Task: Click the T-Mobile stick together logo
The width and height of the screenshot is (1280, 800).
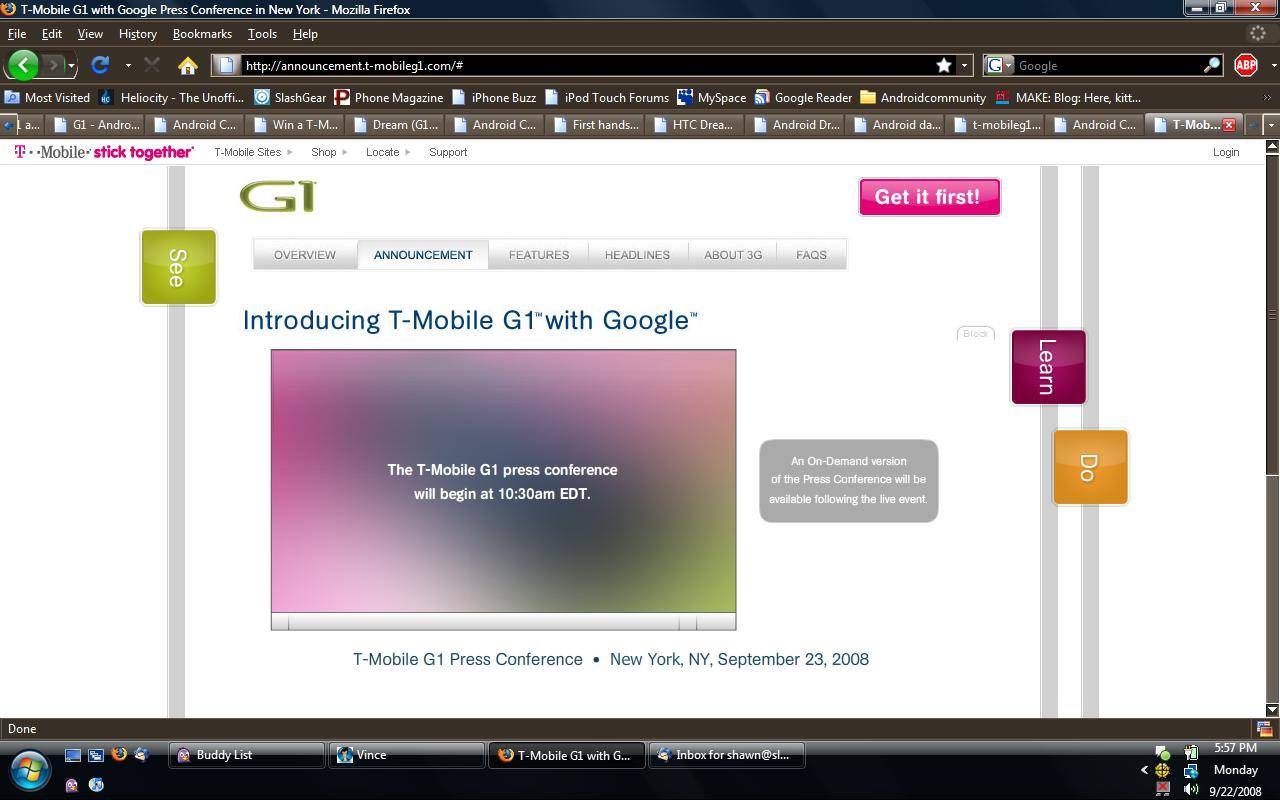Action: coord(104,152)
